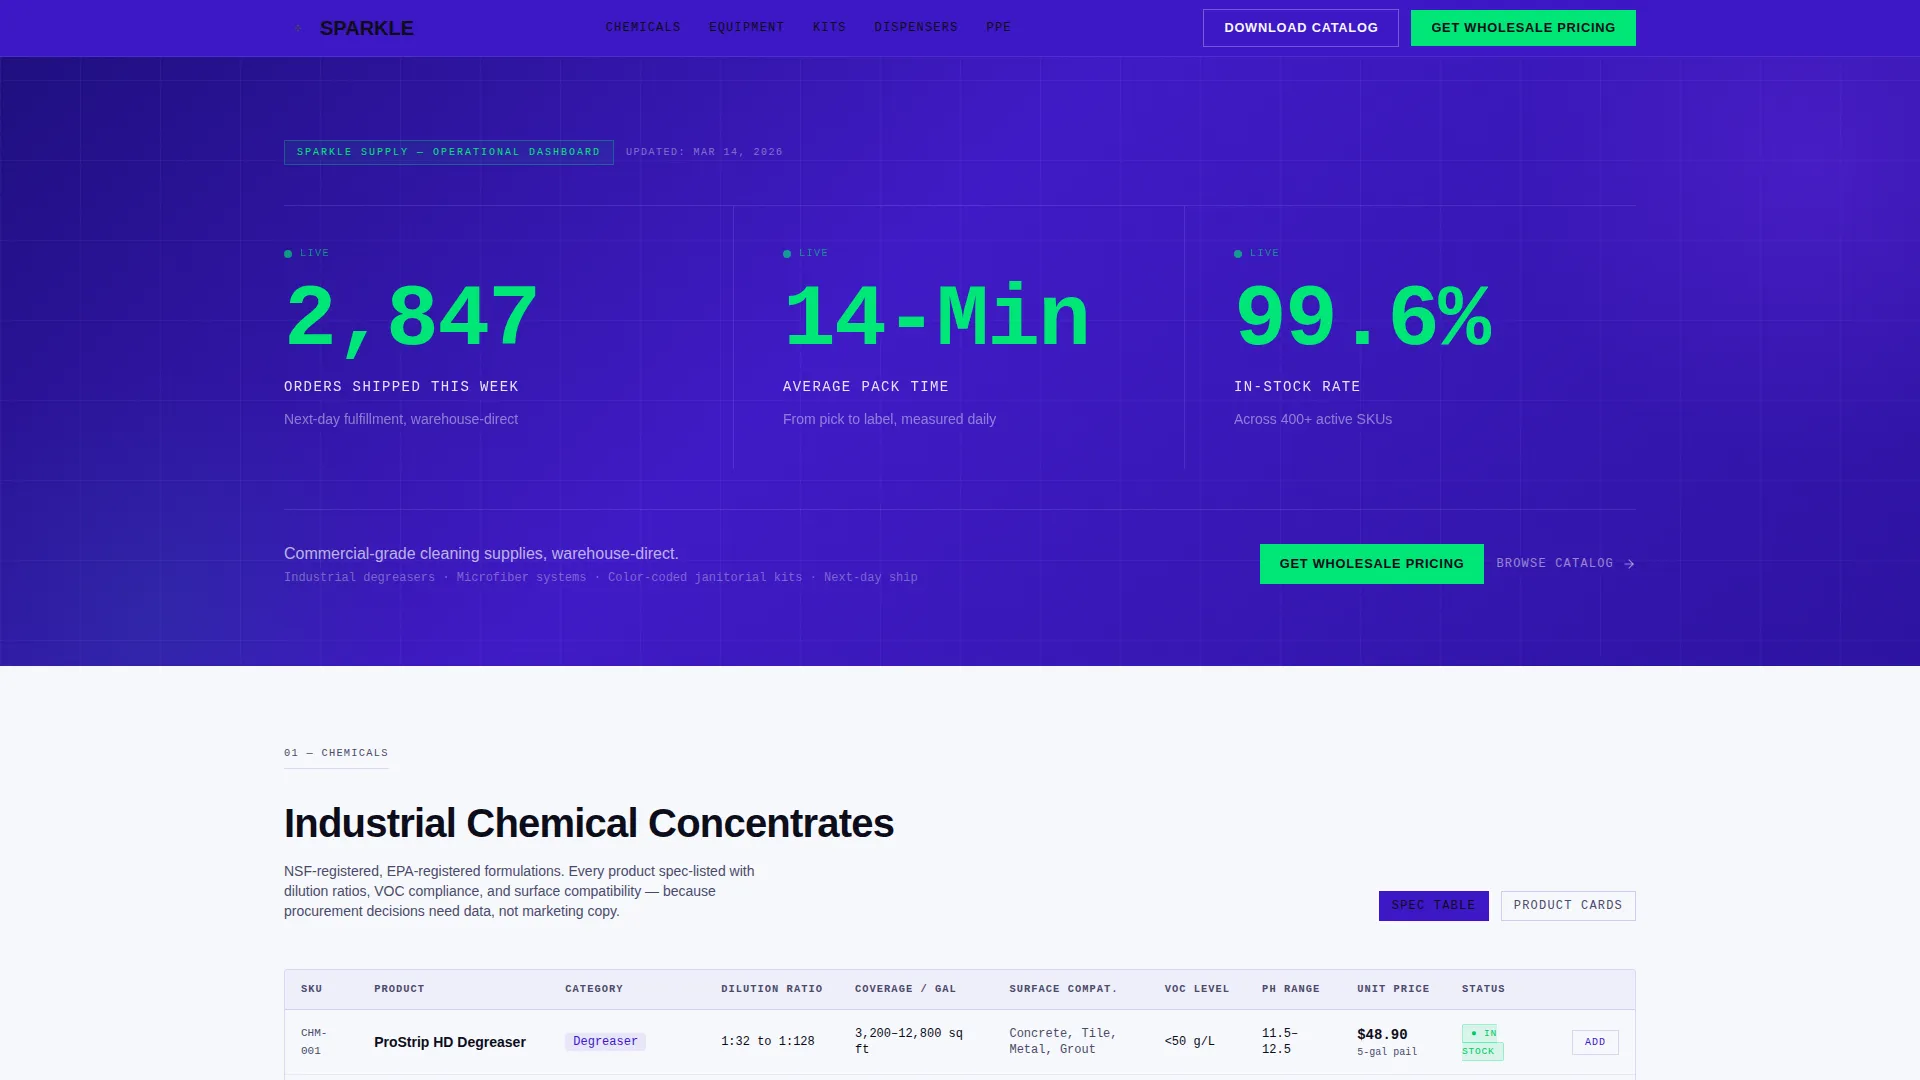Click the Industrial Chemical Concentrates heading
The height and width of the screenshot is (1080, 1920).
[x=589, y=824]
